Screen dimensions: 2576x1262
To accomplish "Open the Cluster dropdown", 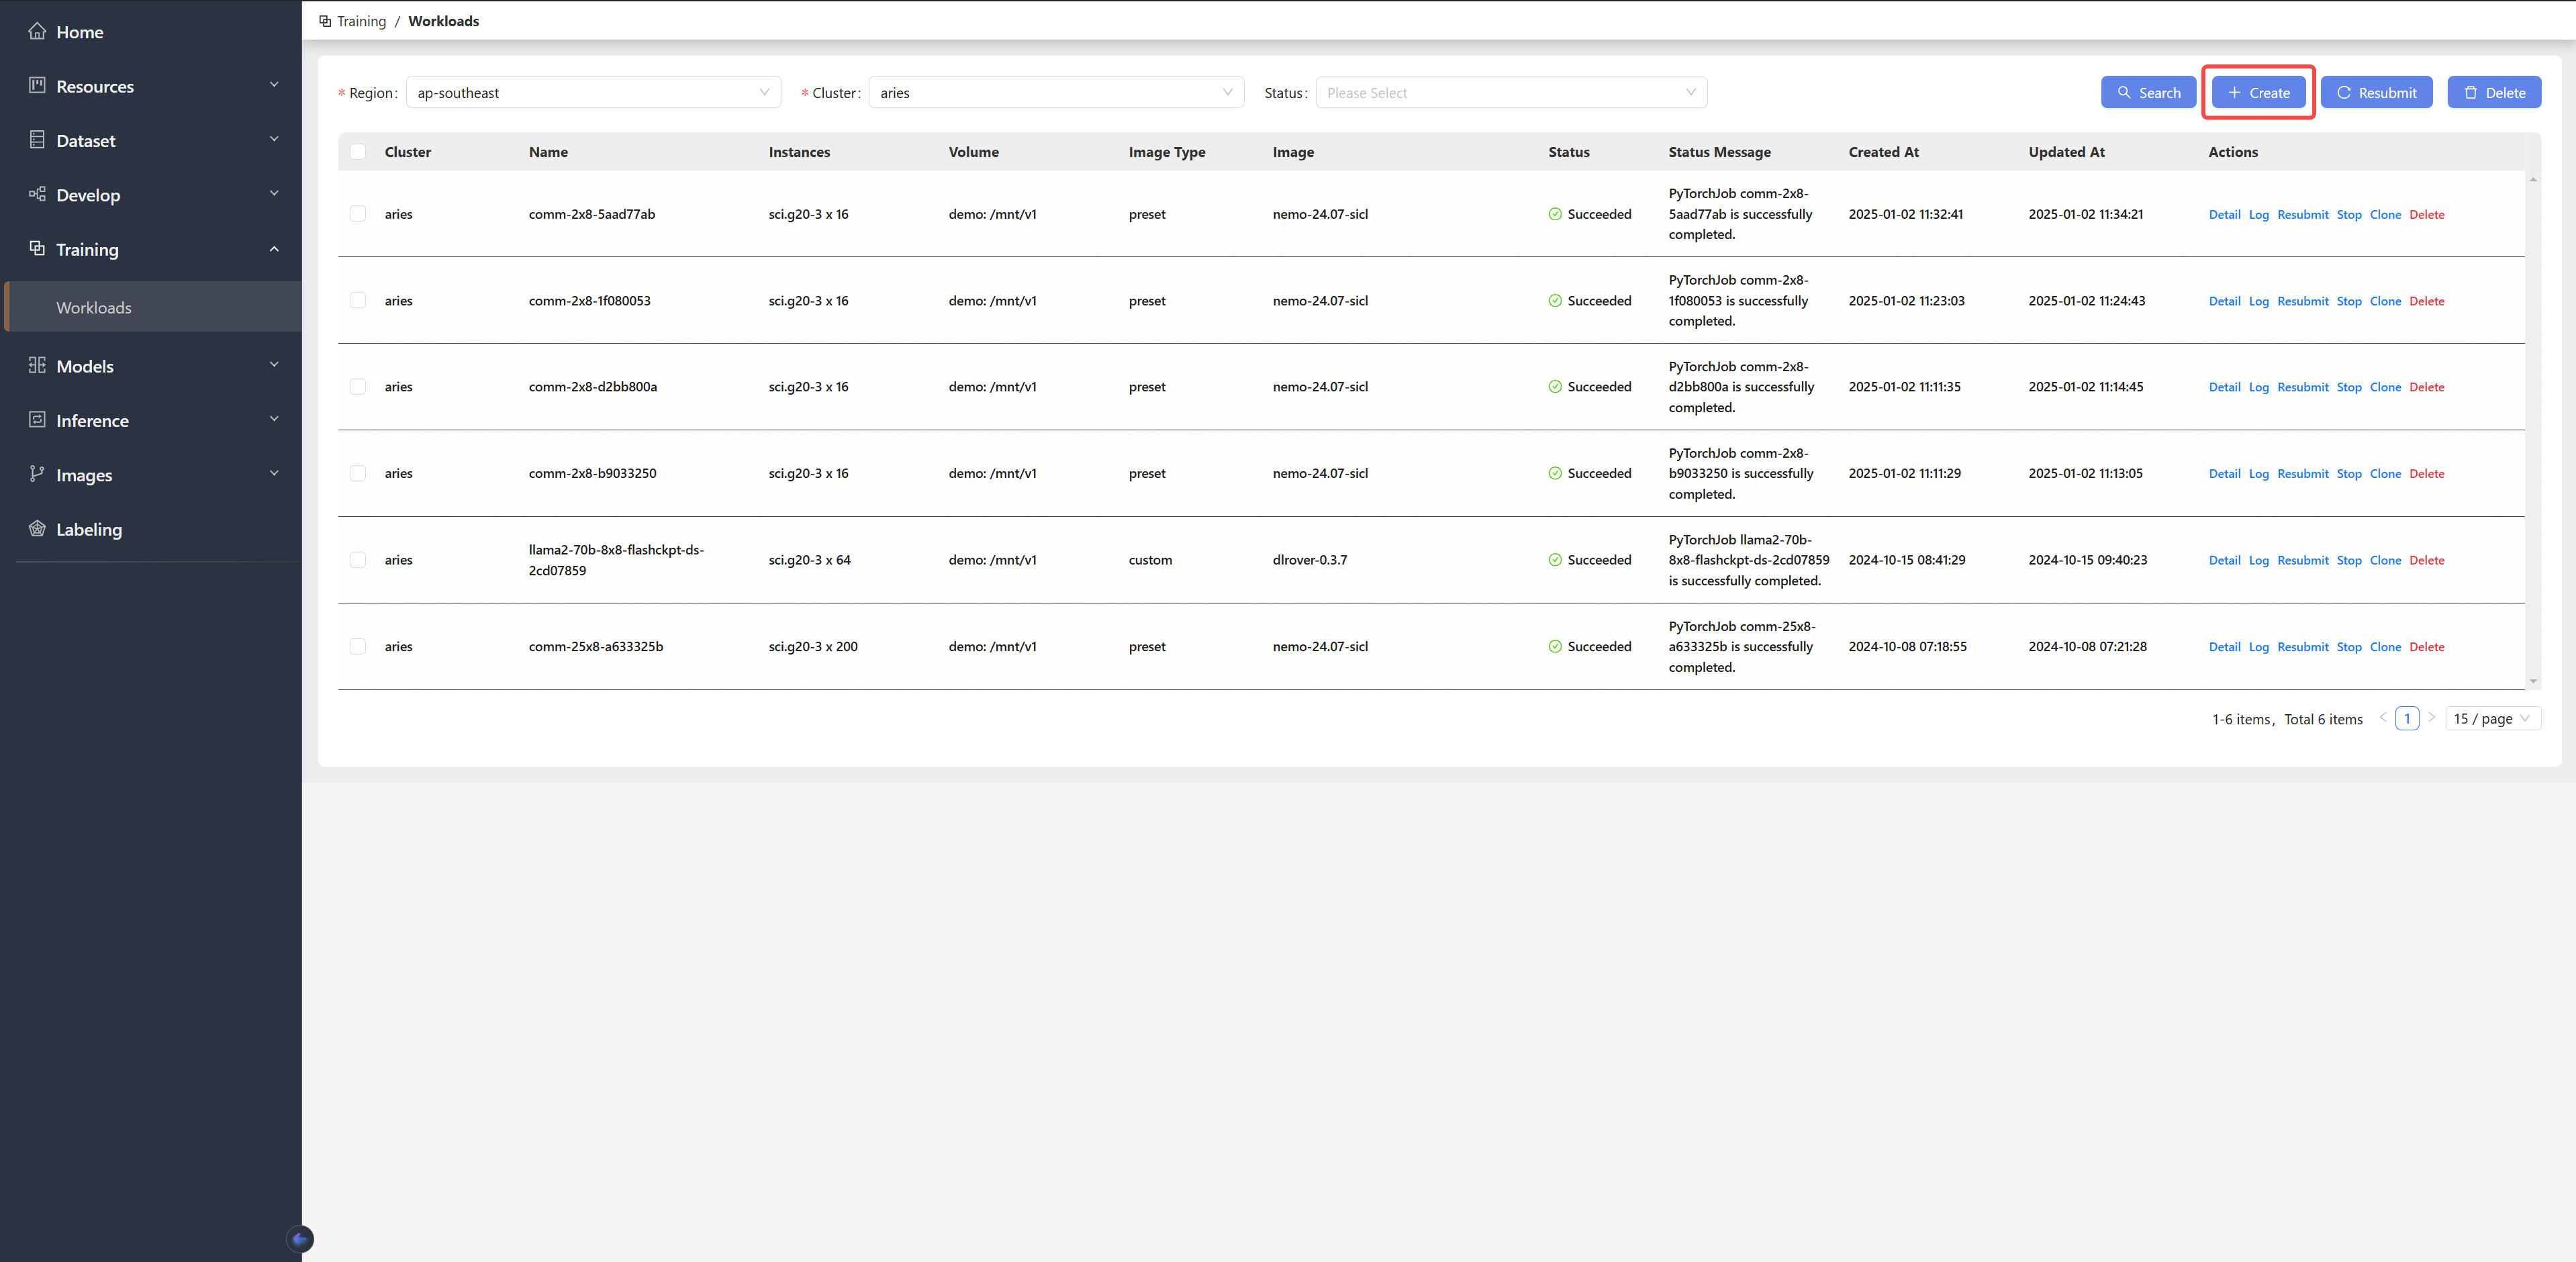I will (1056, 92).
